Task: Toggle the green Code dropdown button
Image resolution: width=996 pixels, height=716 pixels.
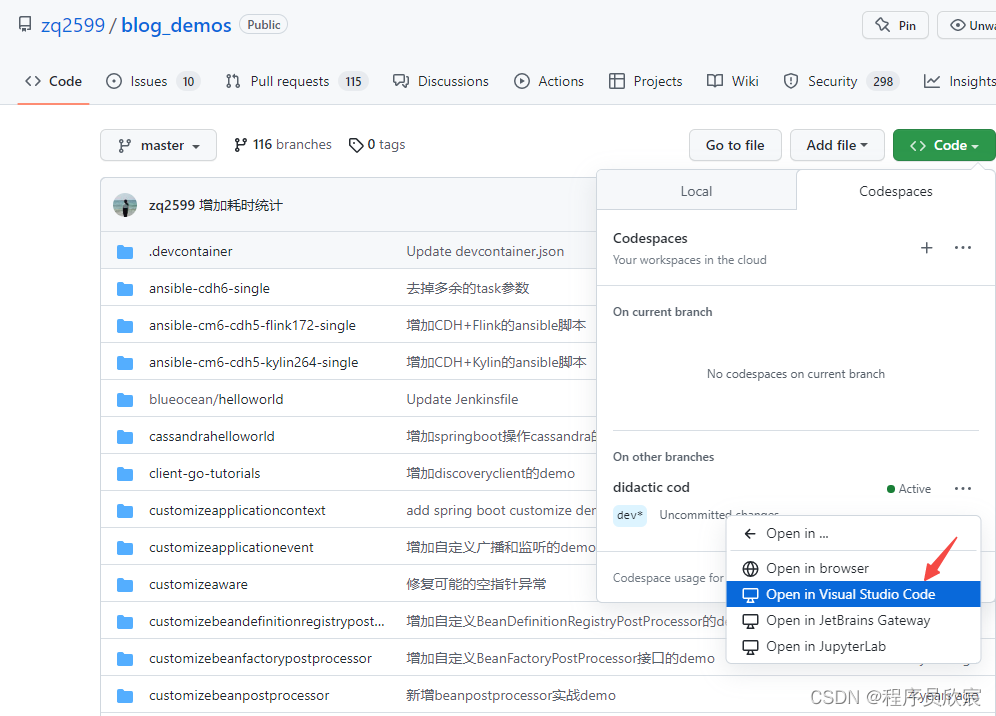Action: point(944,145)
